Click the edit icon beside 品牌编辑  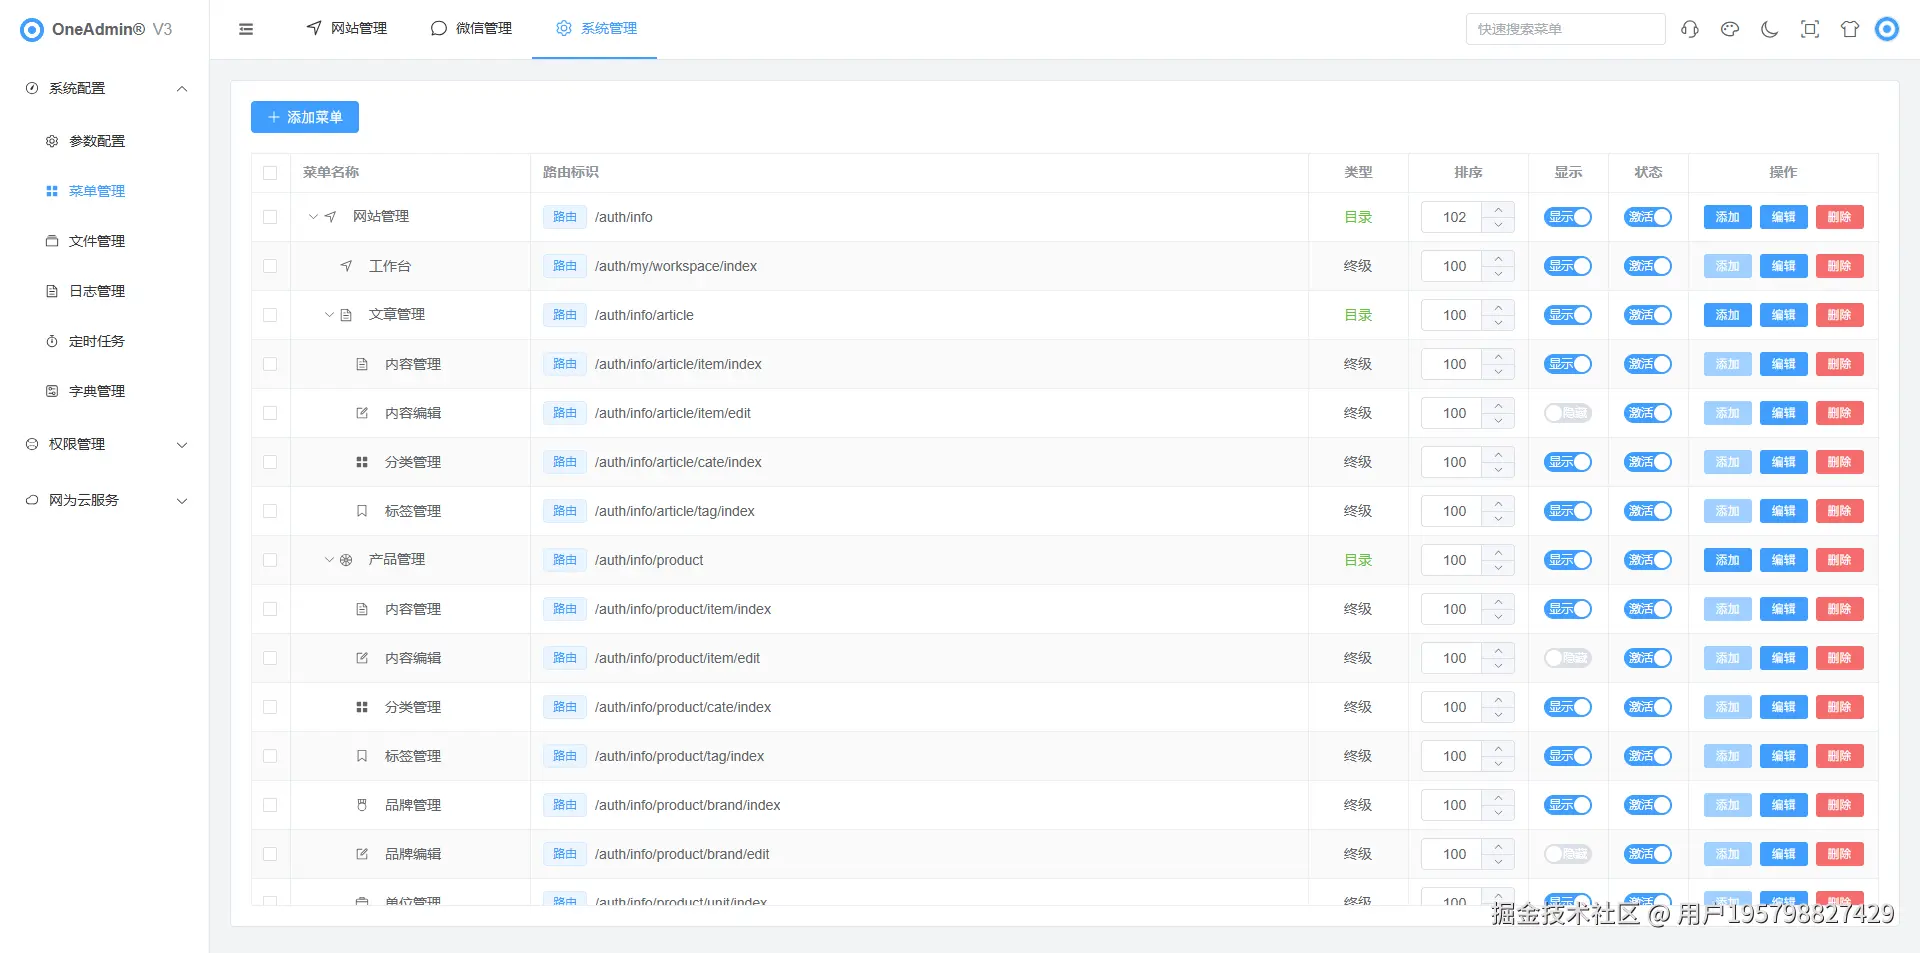(x=362, y=854)
